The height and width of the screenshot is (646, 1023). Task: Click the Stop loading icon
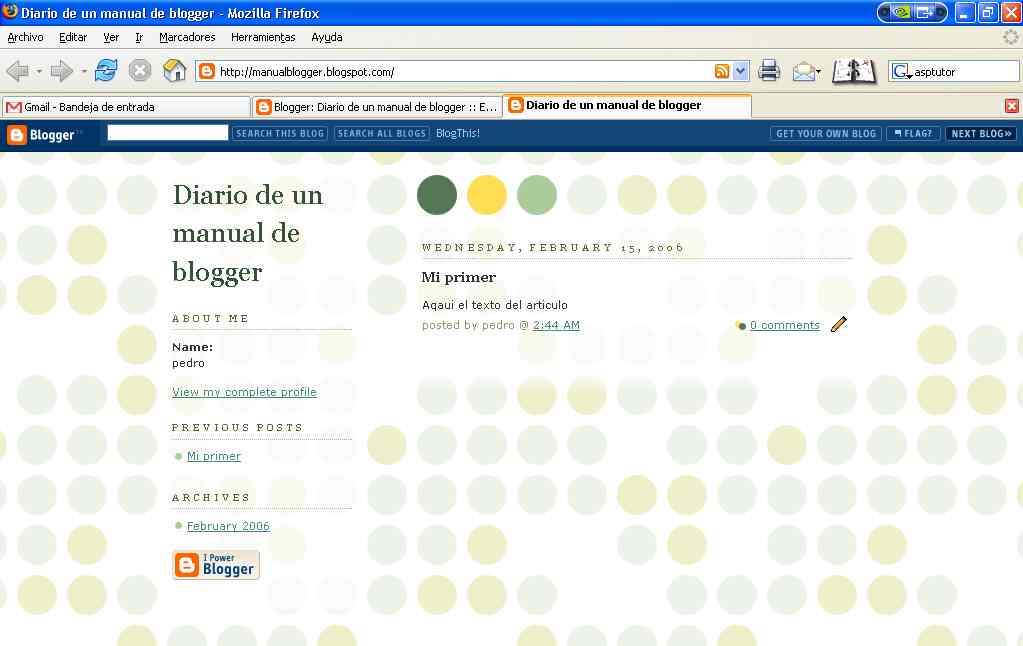(140, 71)
